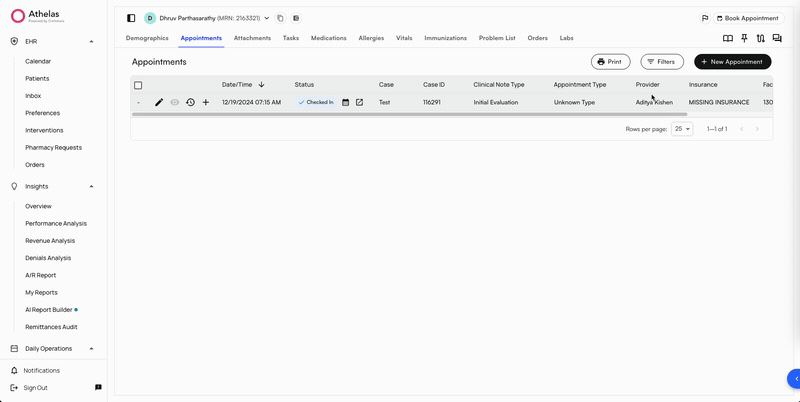Open external link icon beside Checked In

point(359,103)
